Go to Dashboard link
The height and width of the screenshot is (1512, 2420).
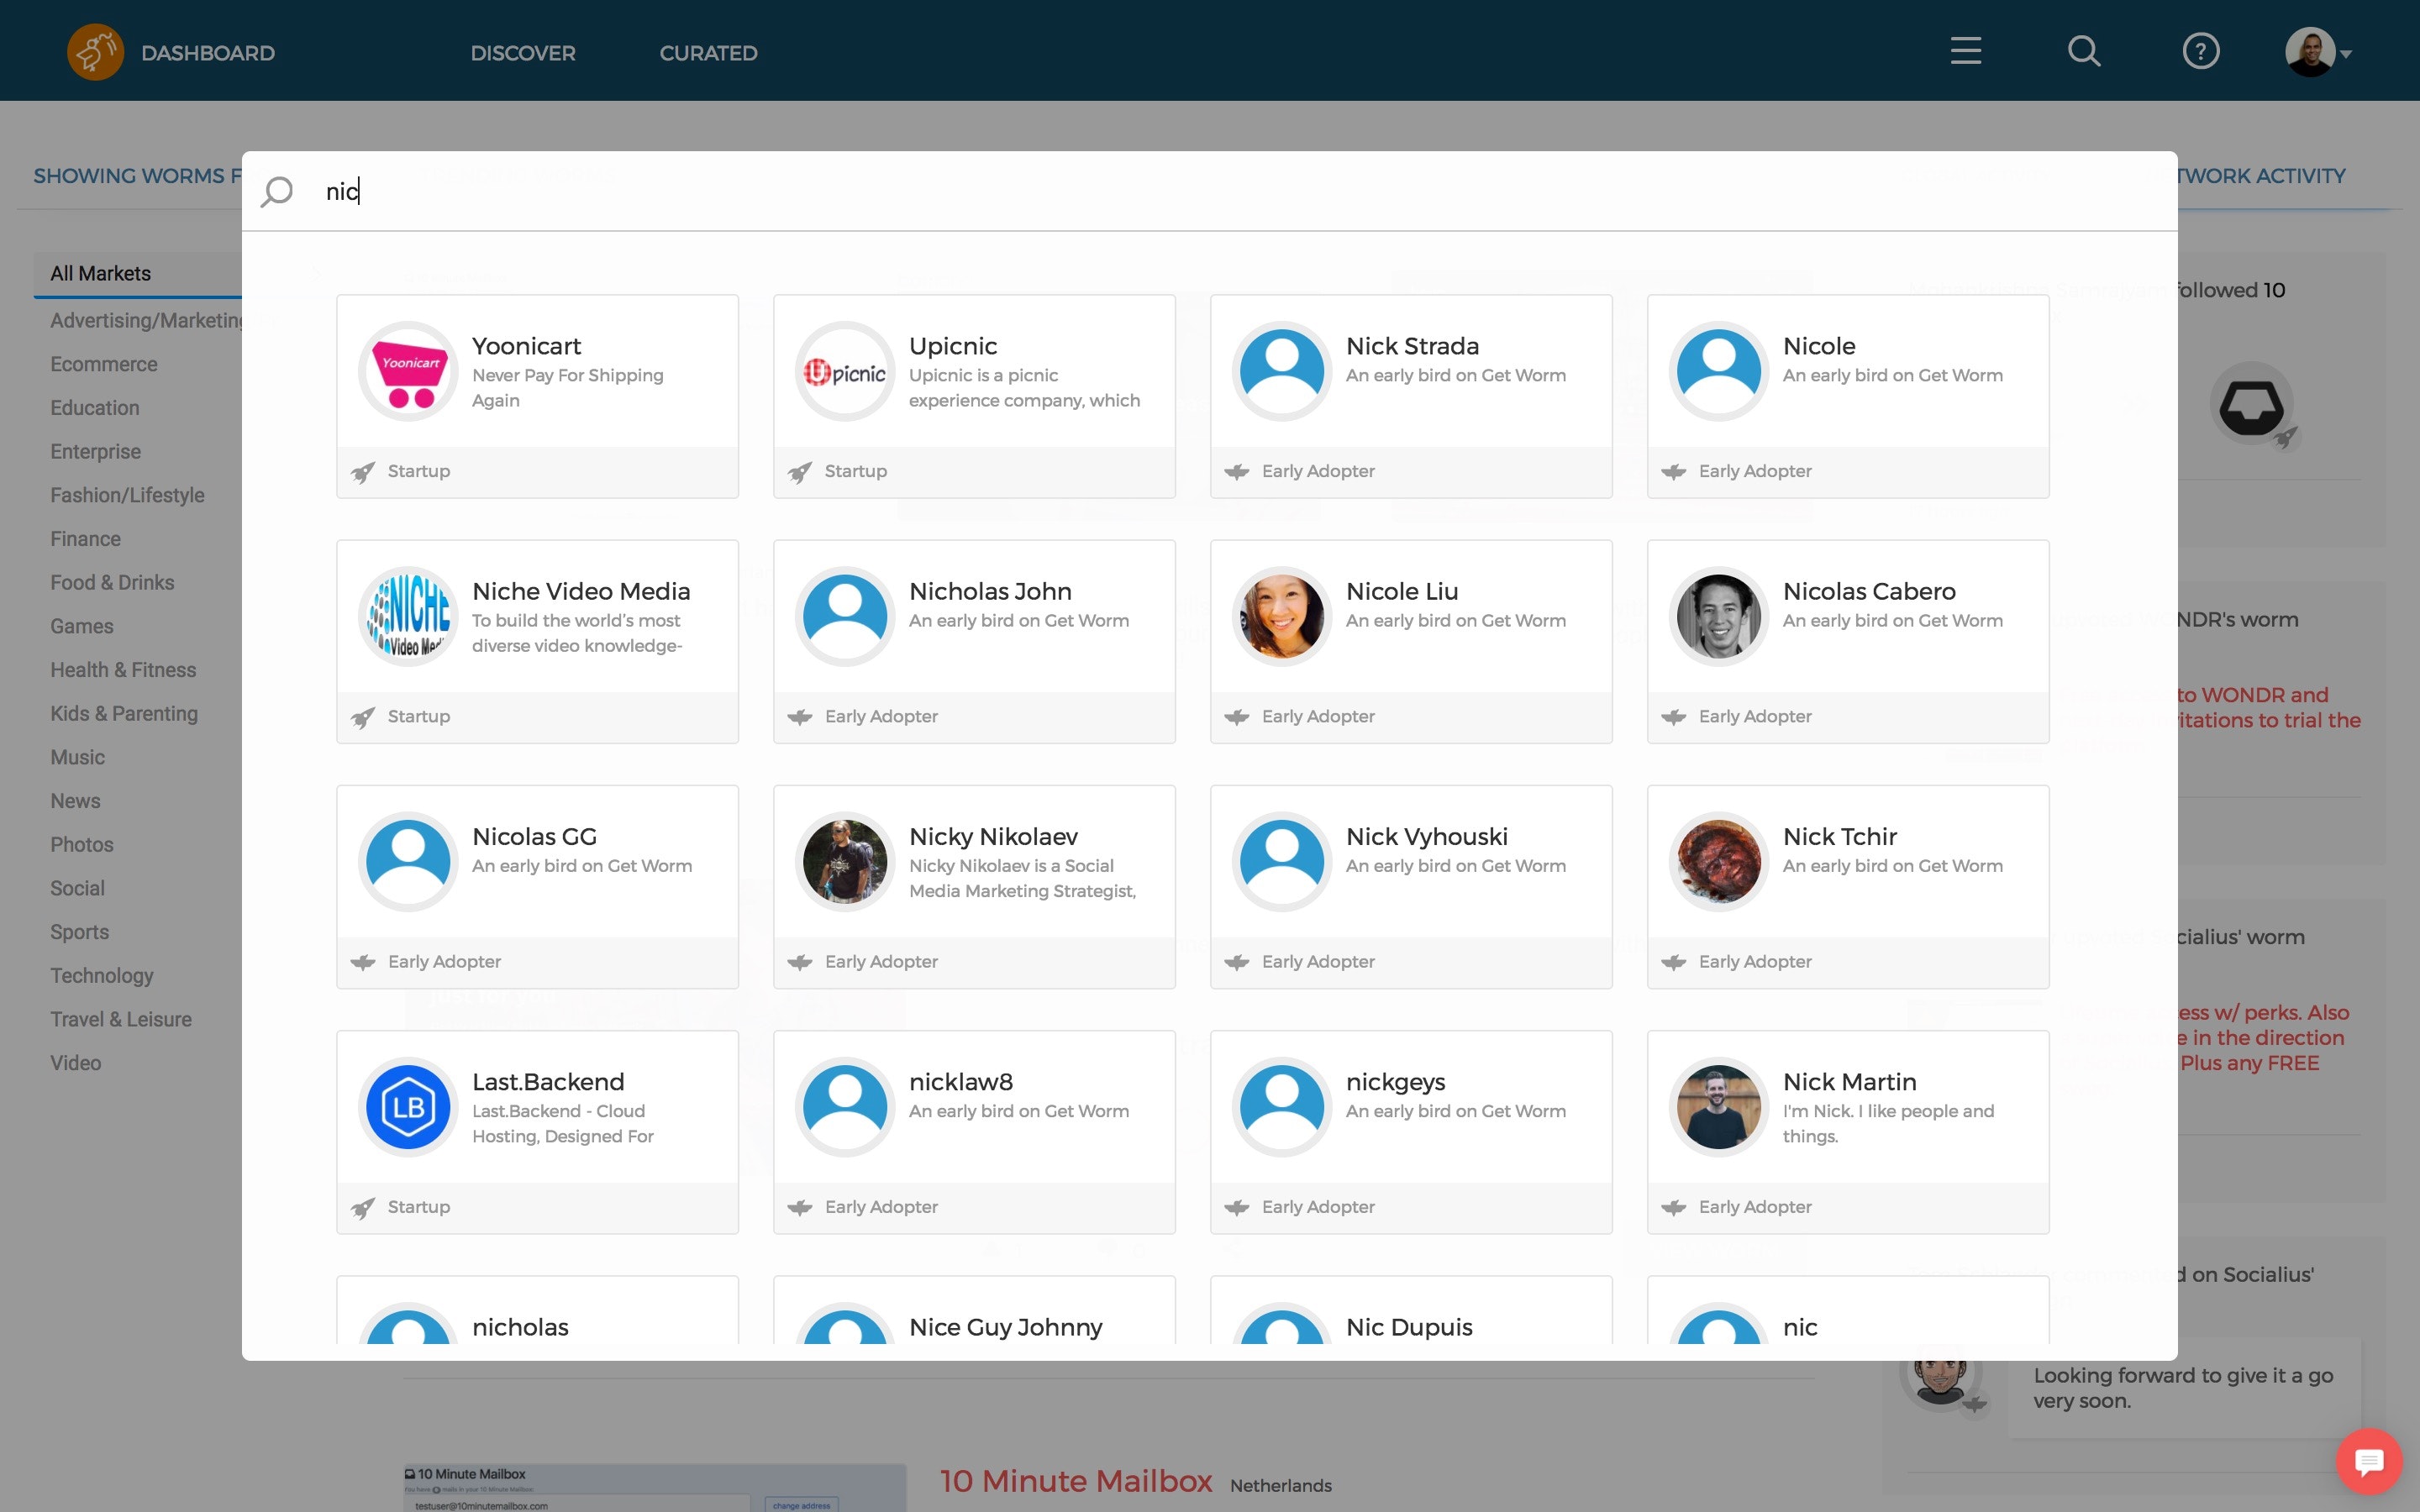tap(207, 53)
